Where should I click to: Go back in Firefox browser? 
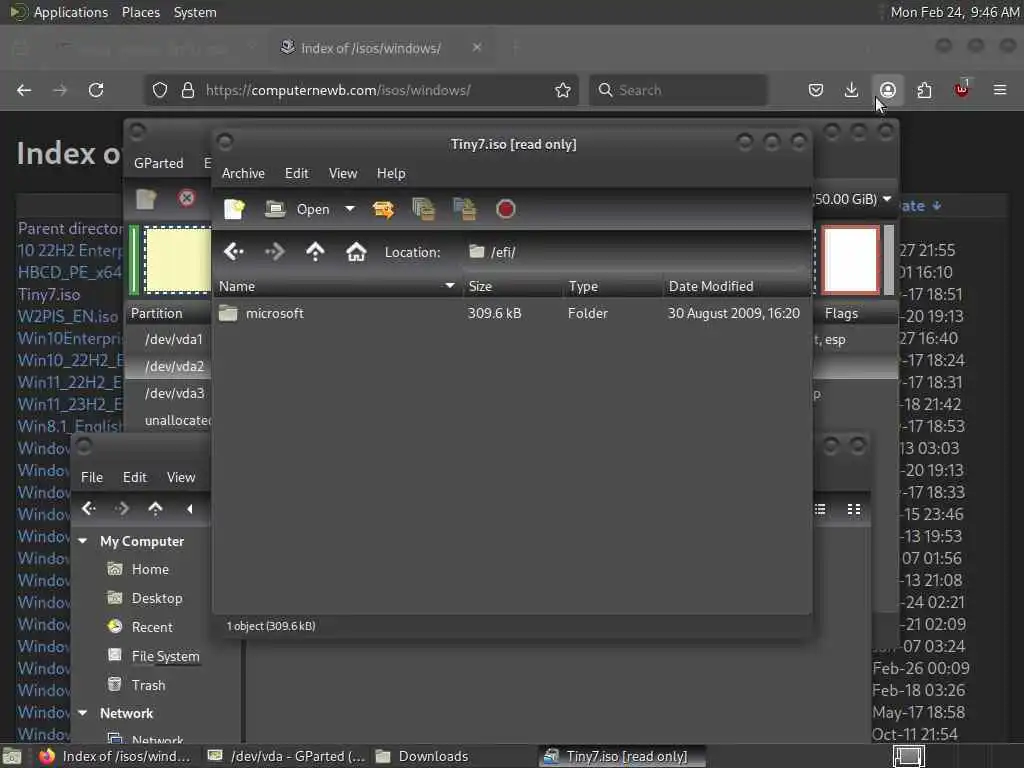24,90
